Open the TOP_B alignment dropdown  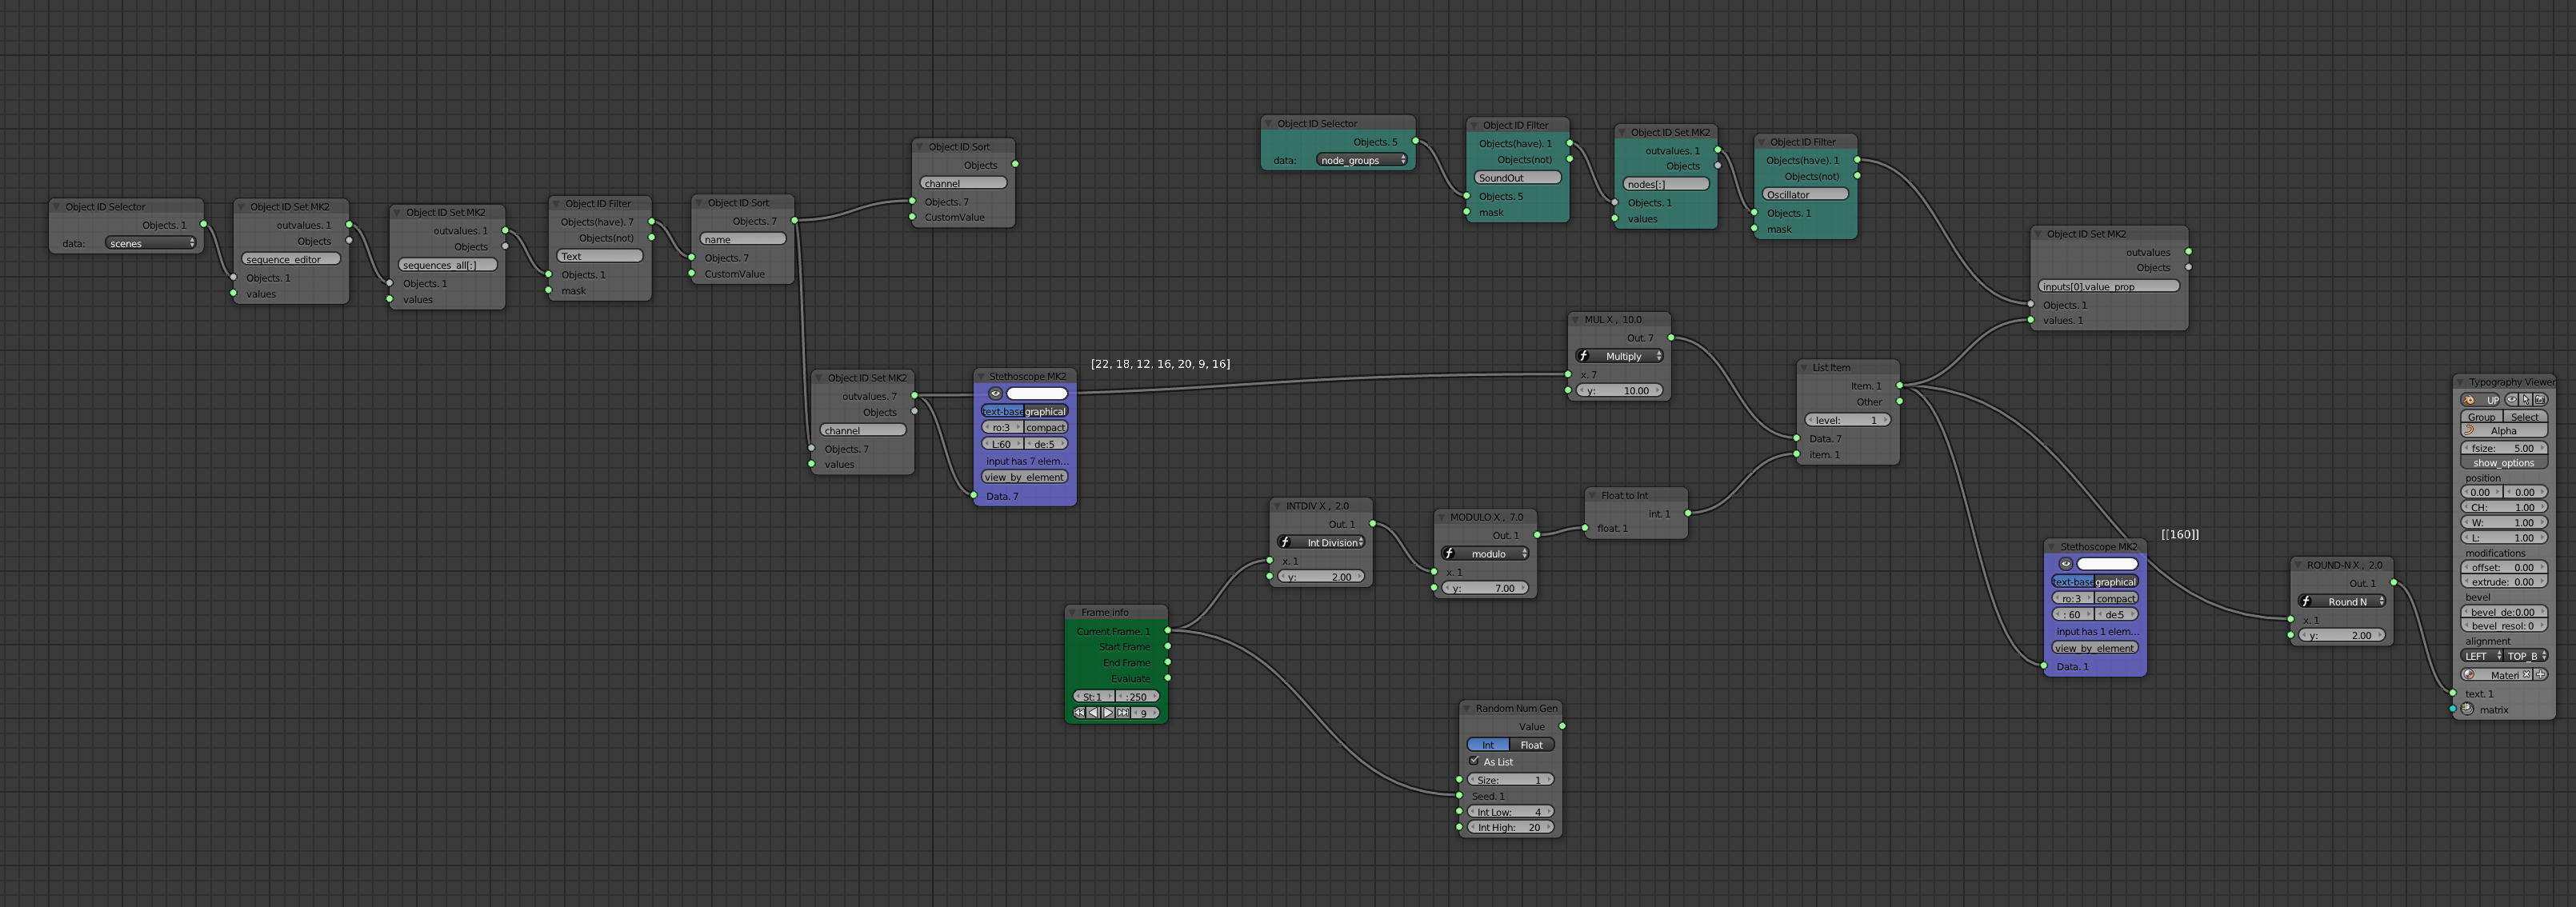(x=2526, y=656)
